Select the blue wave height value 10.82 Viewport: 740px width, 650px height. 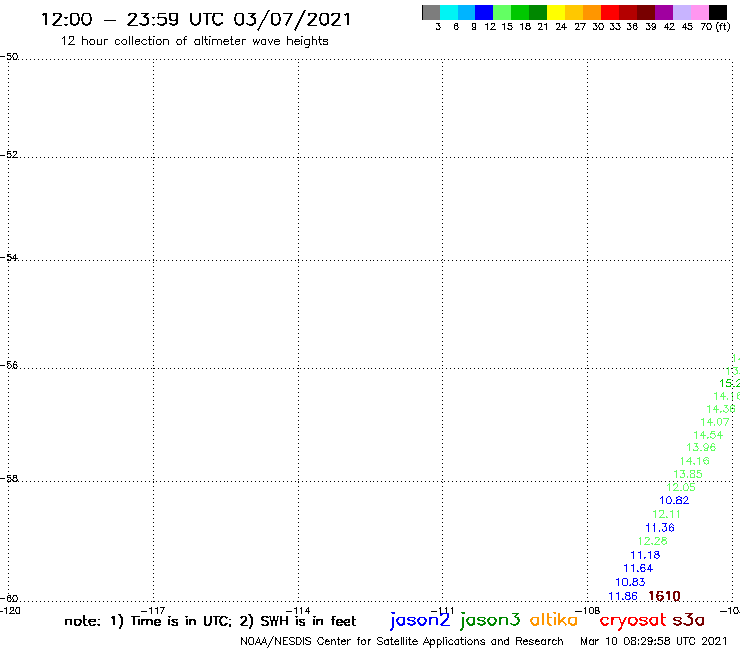pos(674,500)
